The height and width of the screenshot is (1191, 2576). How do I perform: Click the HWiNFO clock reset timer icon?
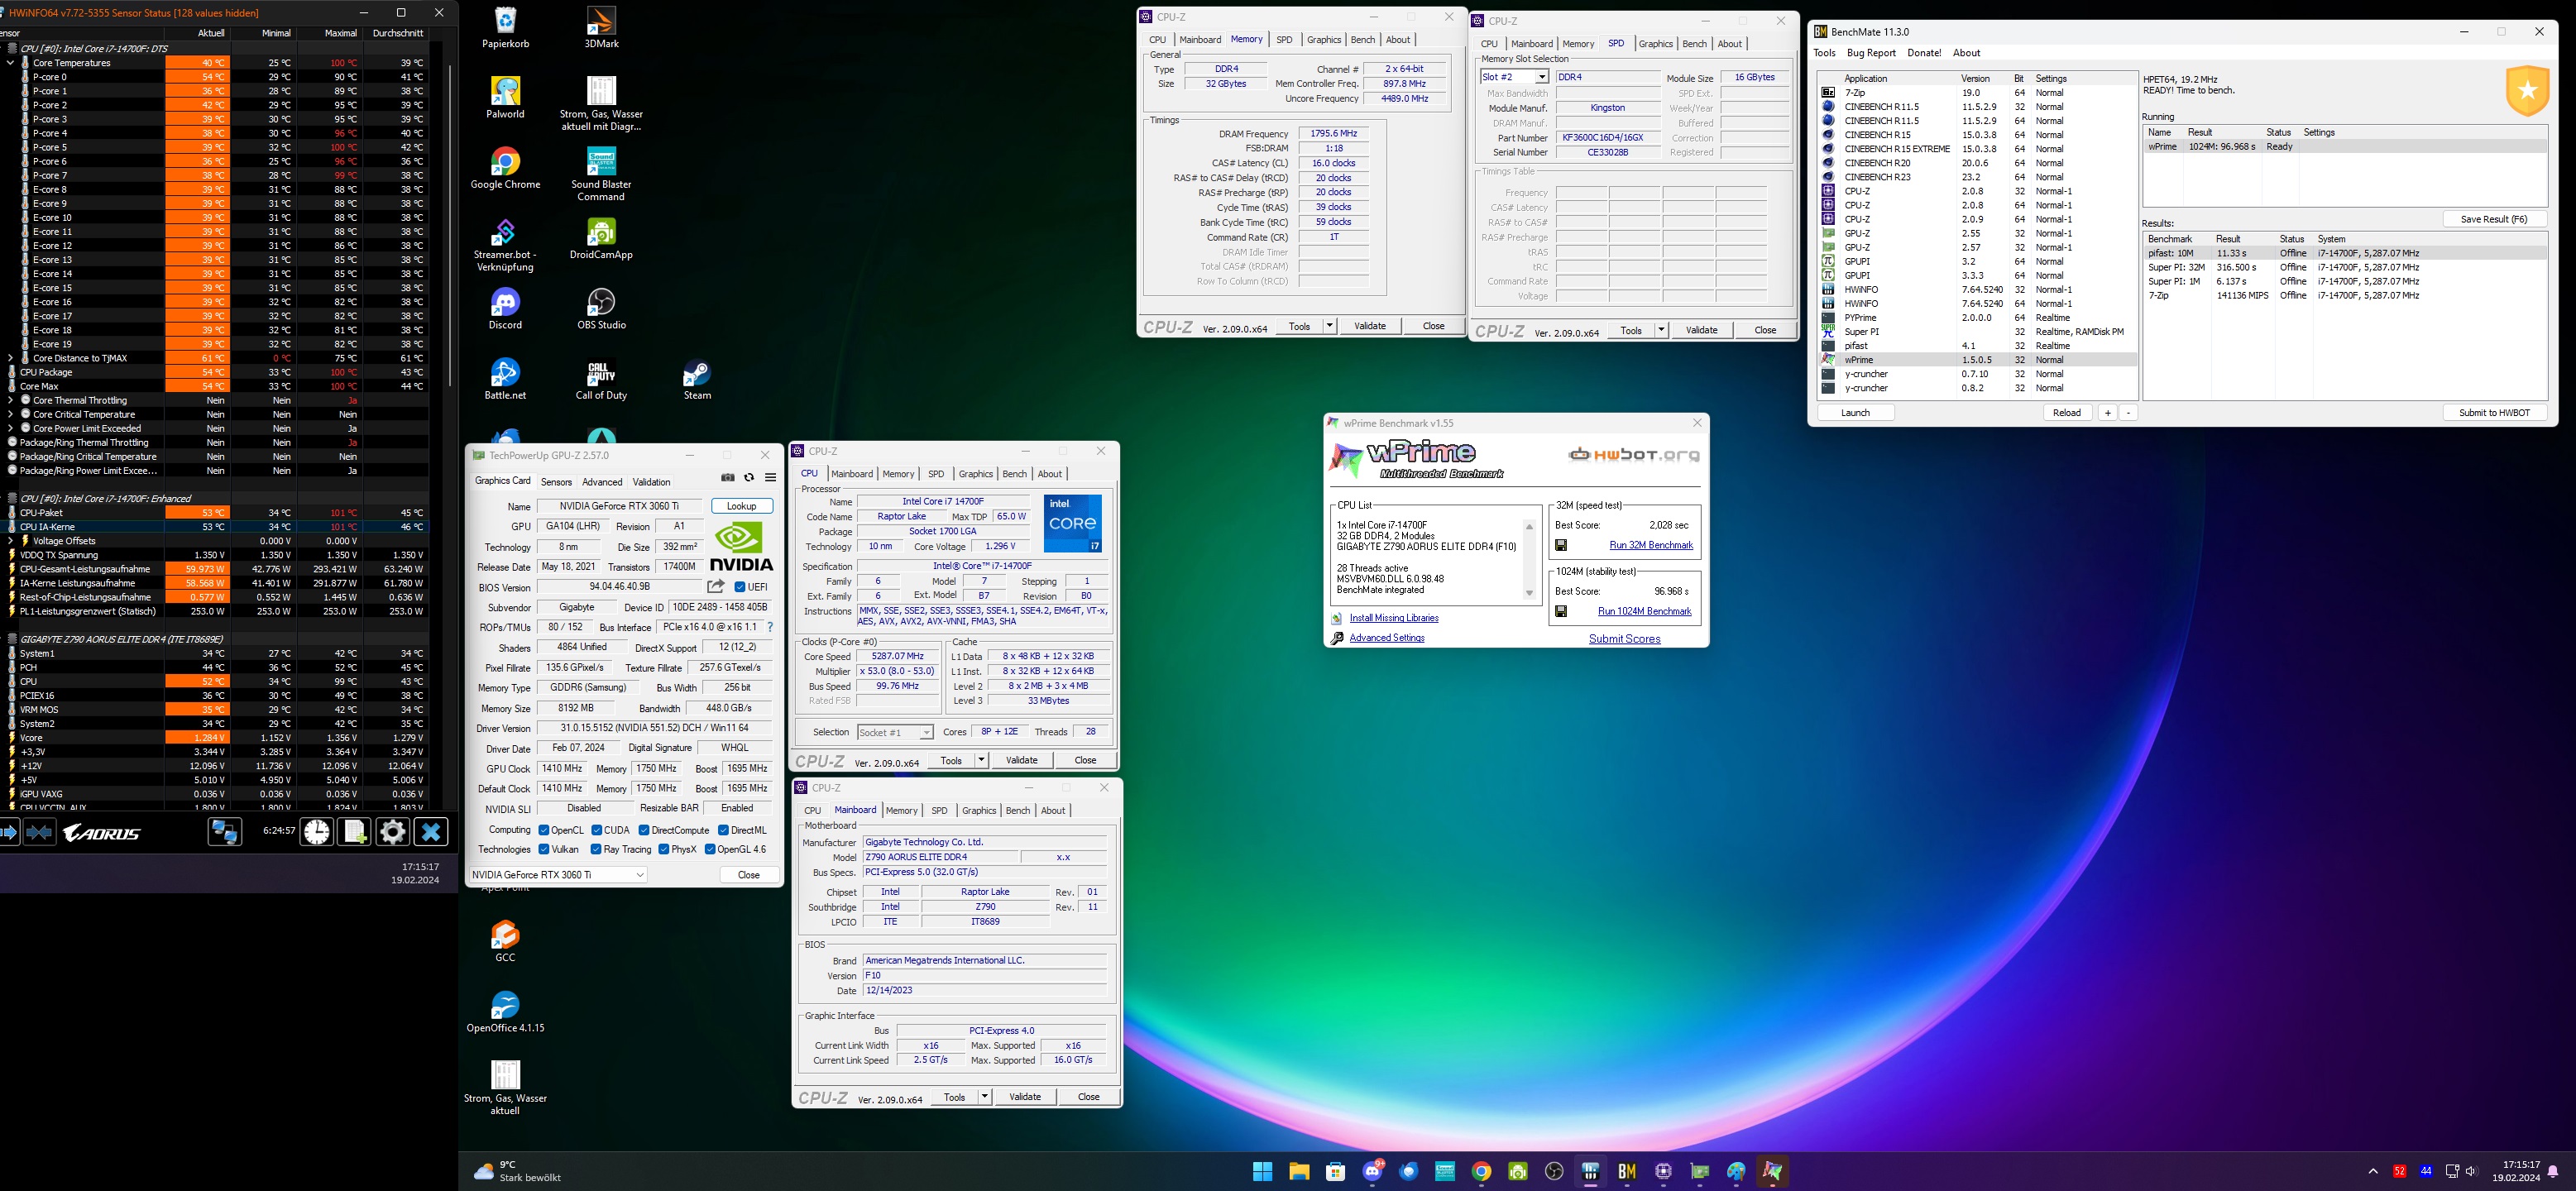pyautogui.click(x=317, y=832)
